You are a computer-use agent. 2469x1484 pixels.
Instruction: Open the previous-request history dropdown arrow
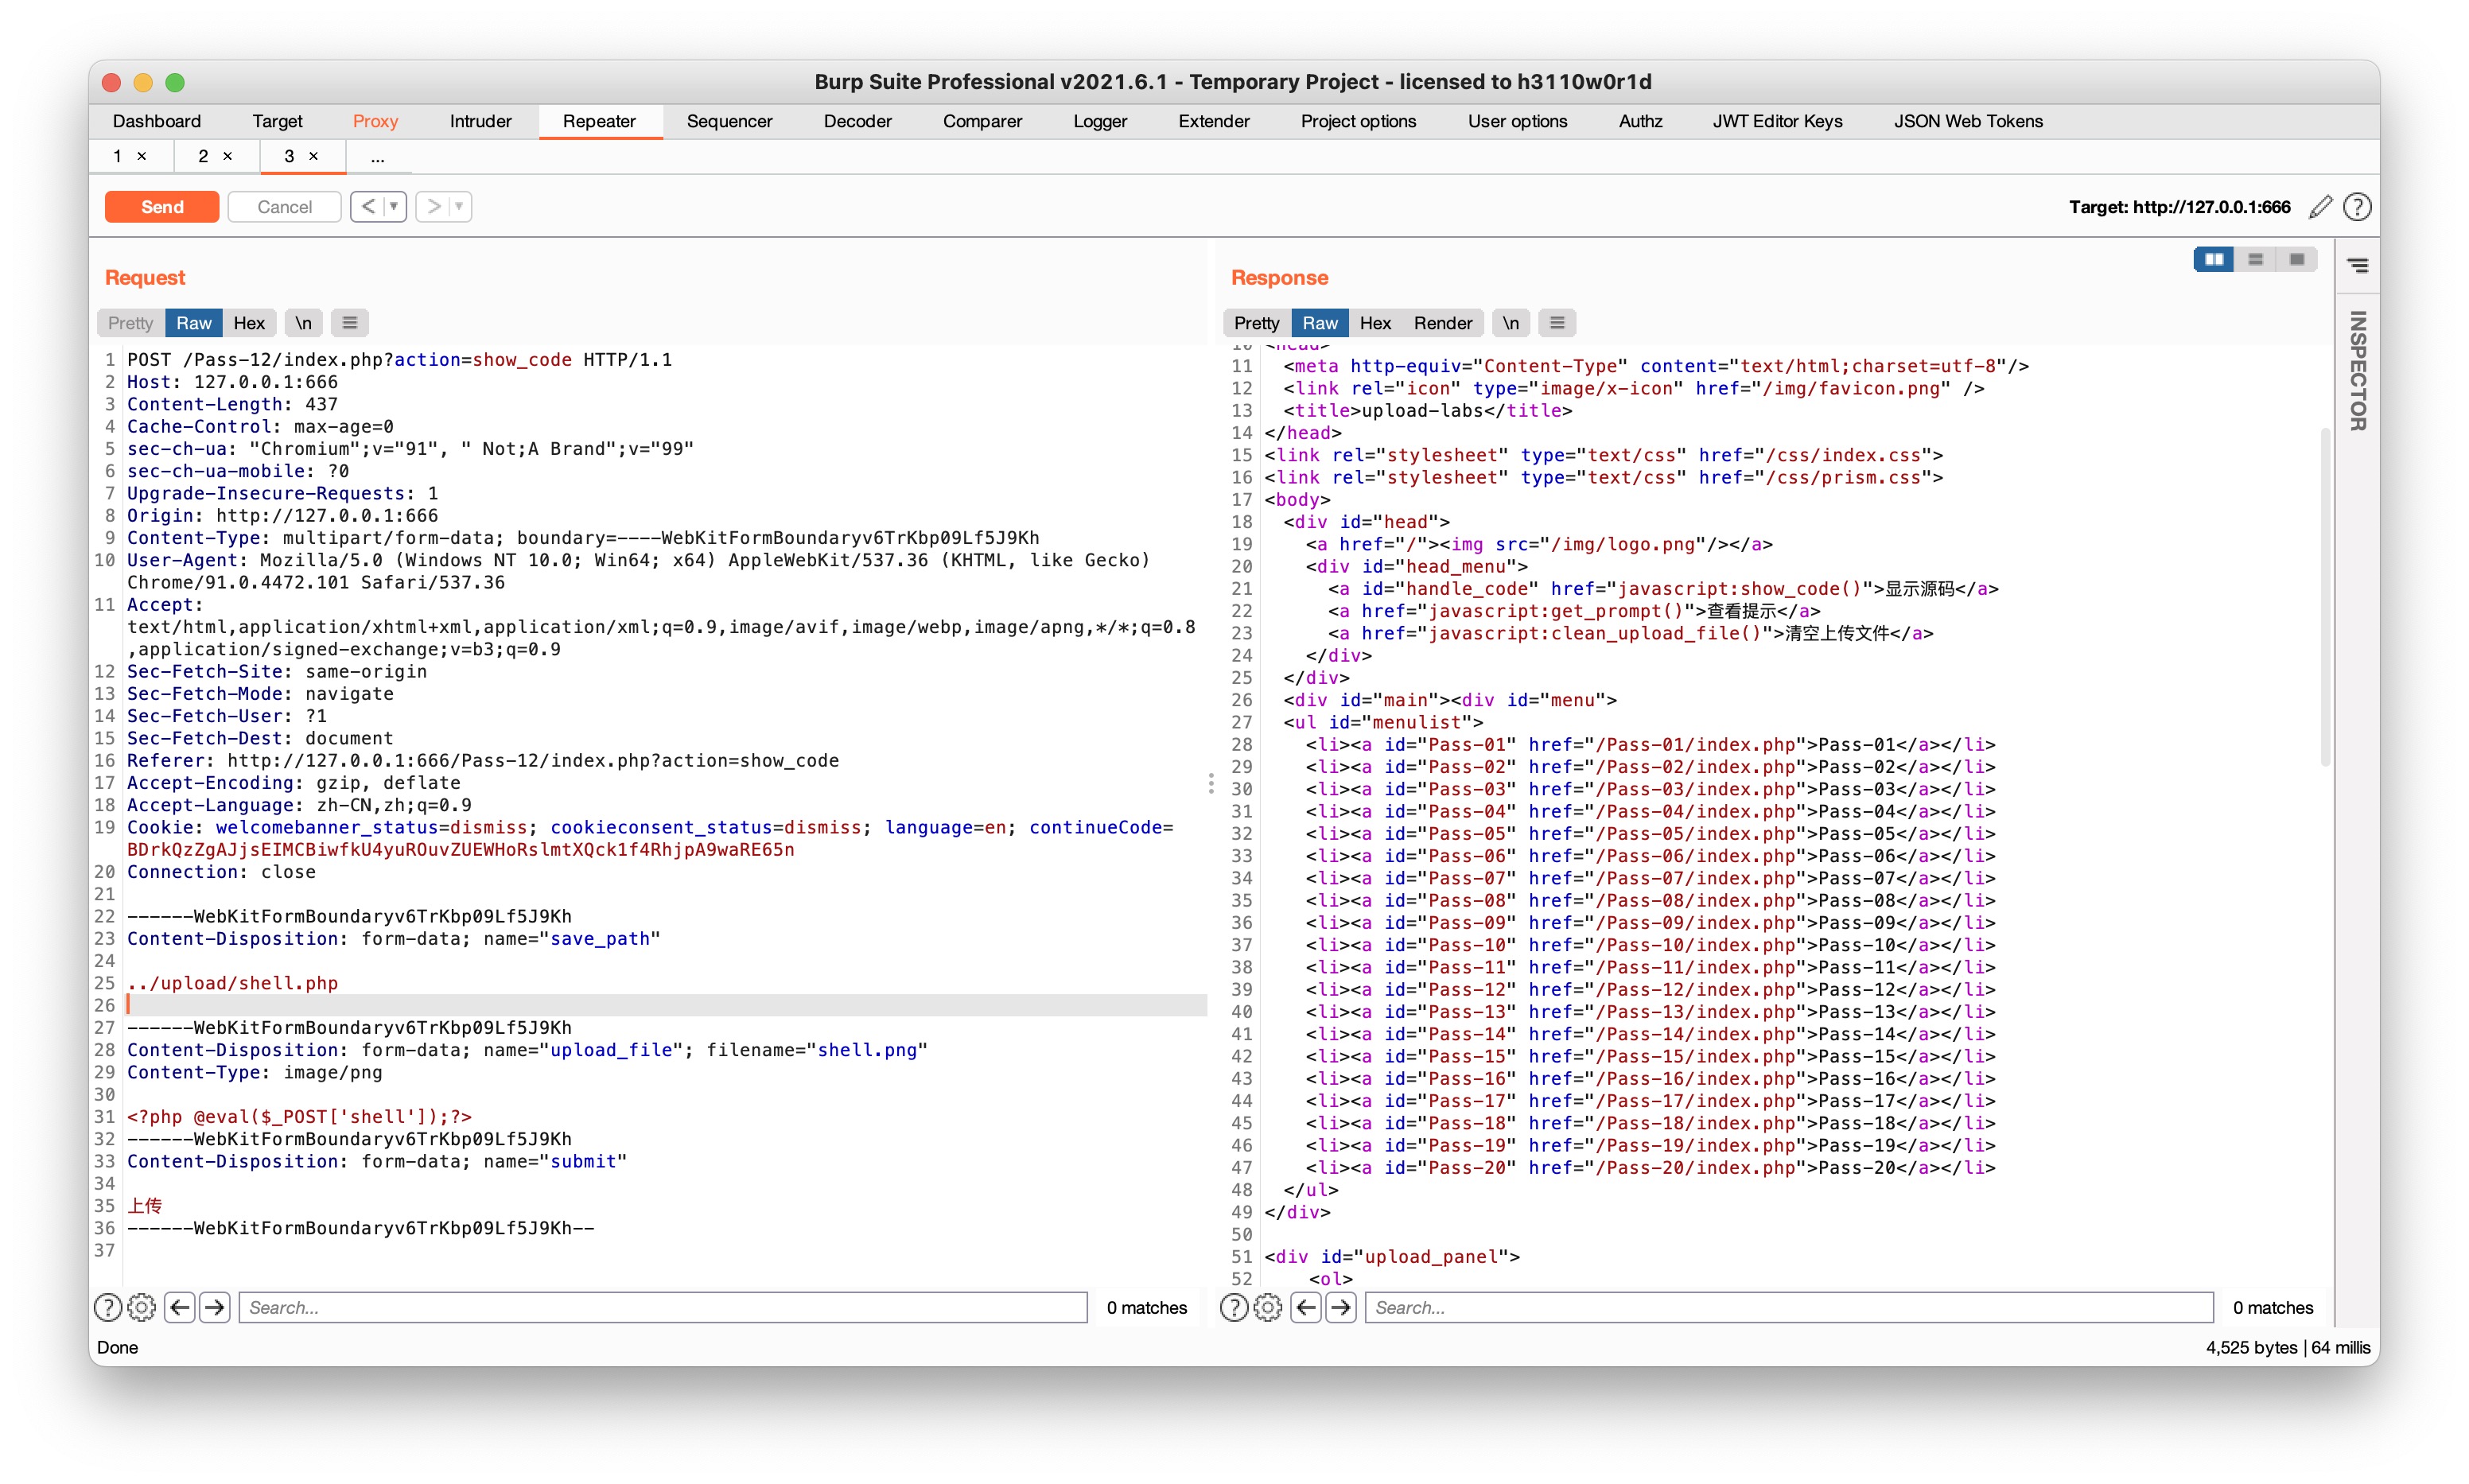(x=394, y=207)
